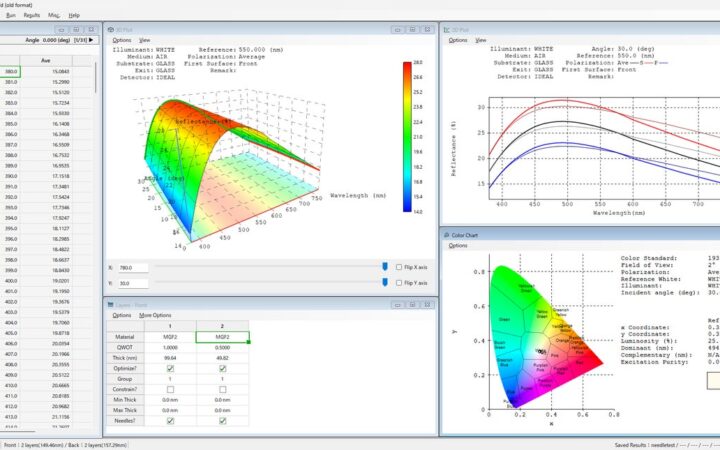Minimize the 3D Plot window

coord(398,29)
